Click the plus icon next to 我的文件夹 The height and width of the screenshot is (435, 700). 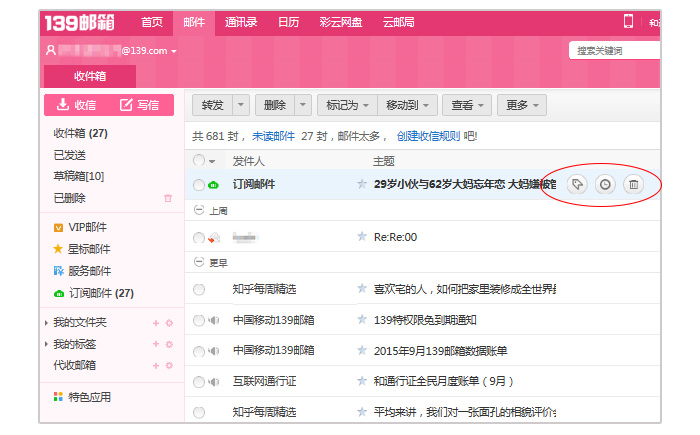click(x=155, y=322)
